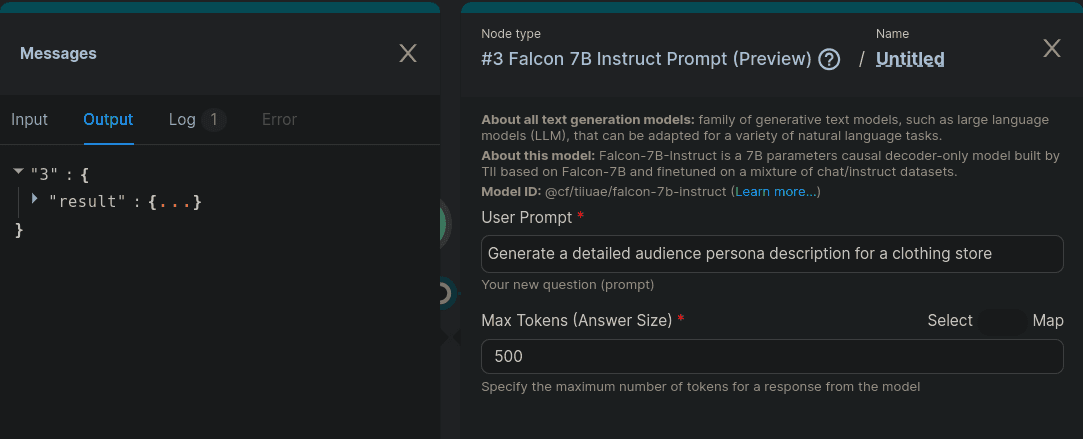Close the Messages panel
1083x439 pixels.
coord(408,53)
